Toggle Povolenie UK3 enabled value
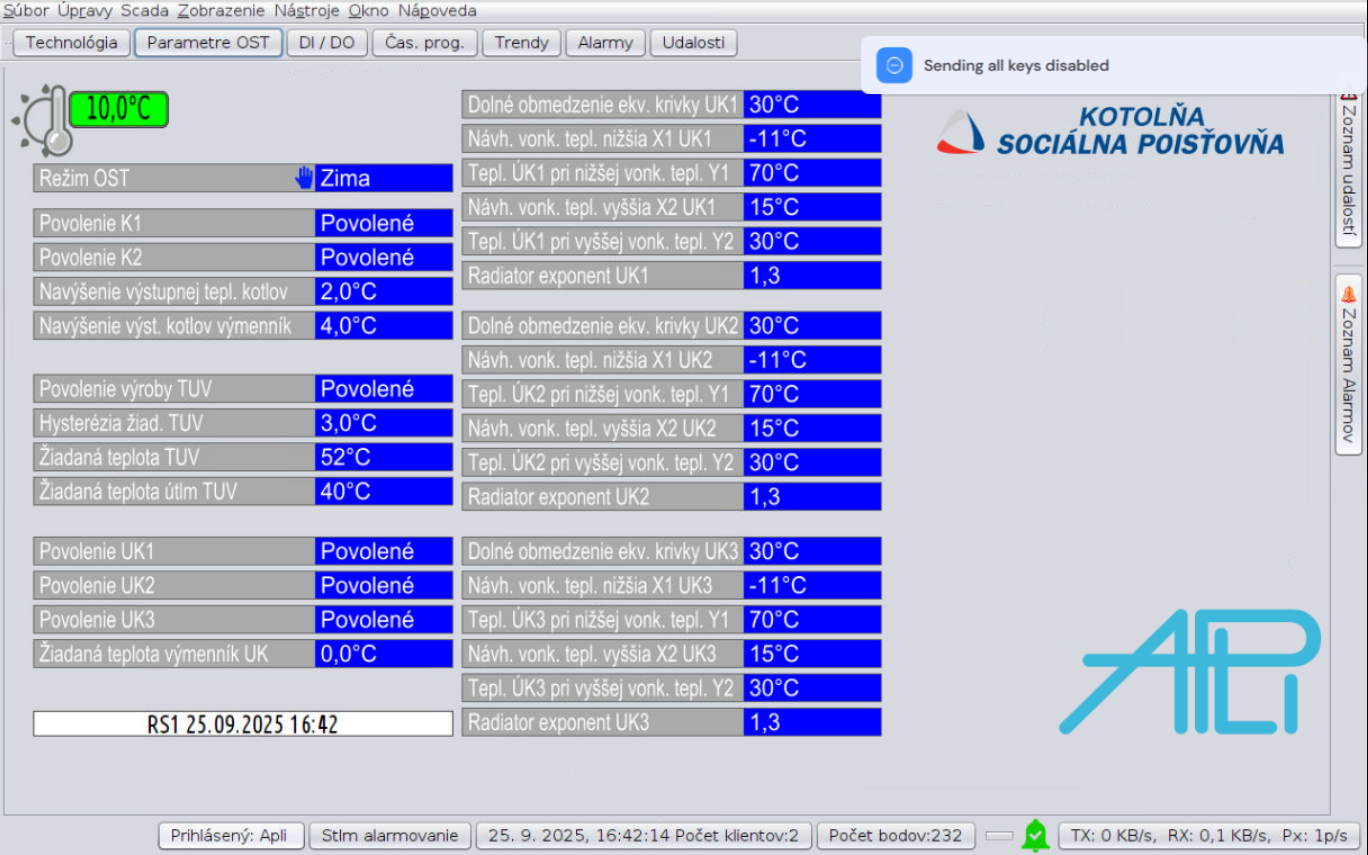Viewport: 1368px width, 855px height. click(384, 620)
